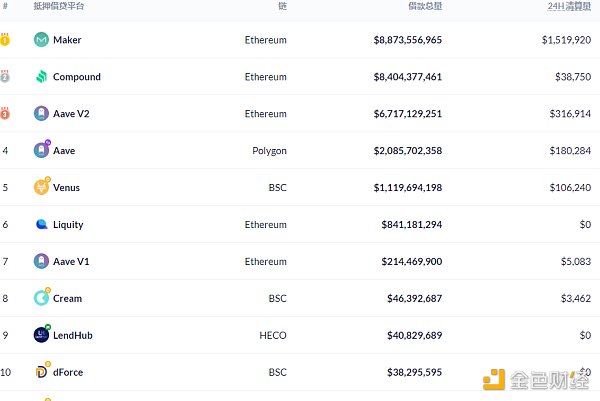600x401 pixels.
Task: Select the Aave Polygon logo icon
Action: (x=42, y=149)
